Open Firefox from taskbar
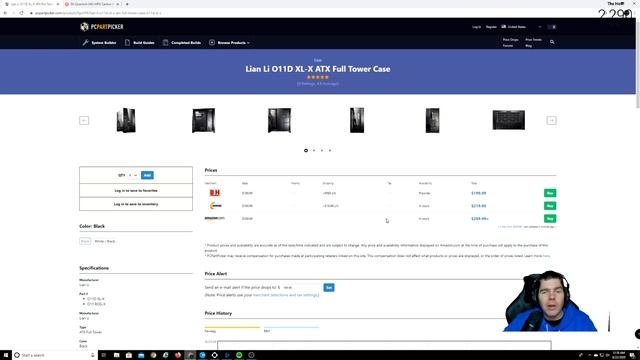 click(178, 355)
